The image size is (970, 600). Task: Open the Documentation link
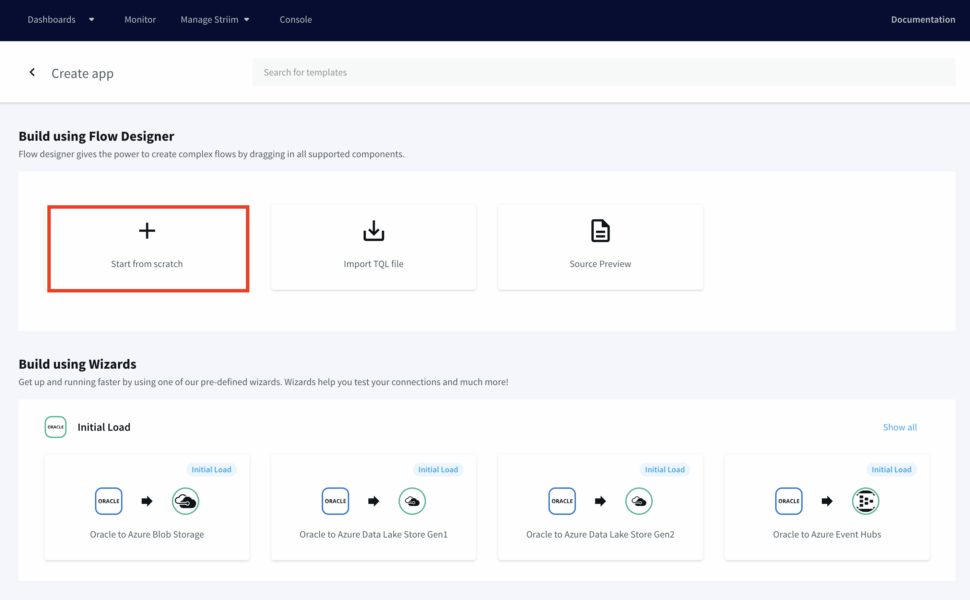click(x=922, y=18)
